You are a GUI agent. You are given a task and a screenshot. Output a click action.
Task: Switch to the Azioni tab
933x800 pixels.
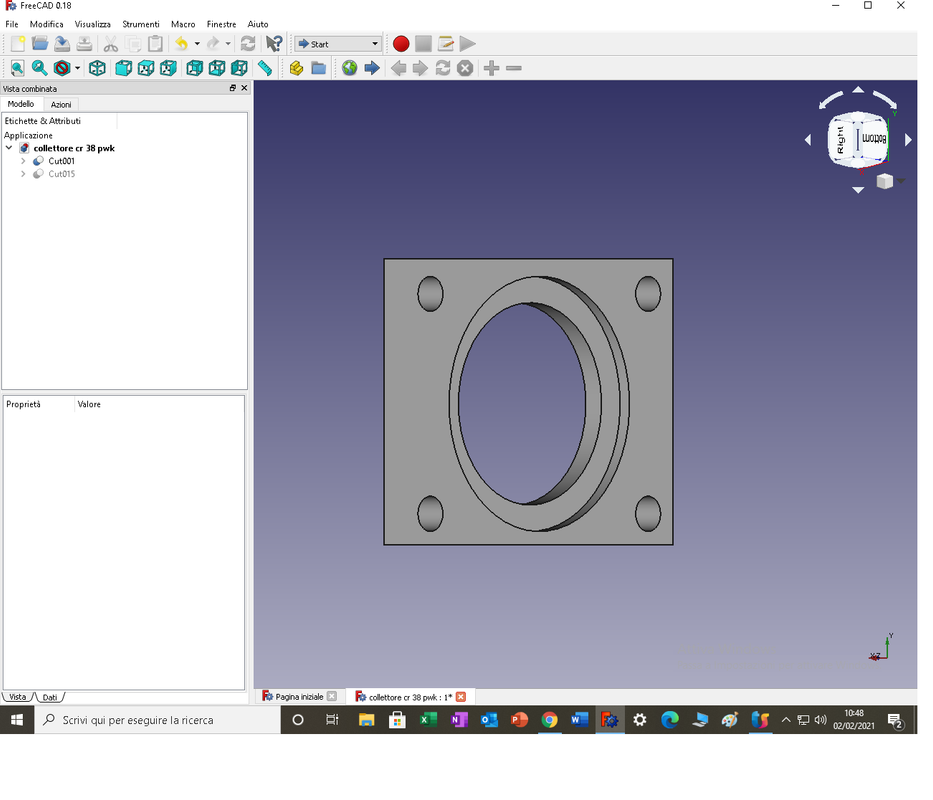pyautogui.click(x=61, y=104)
